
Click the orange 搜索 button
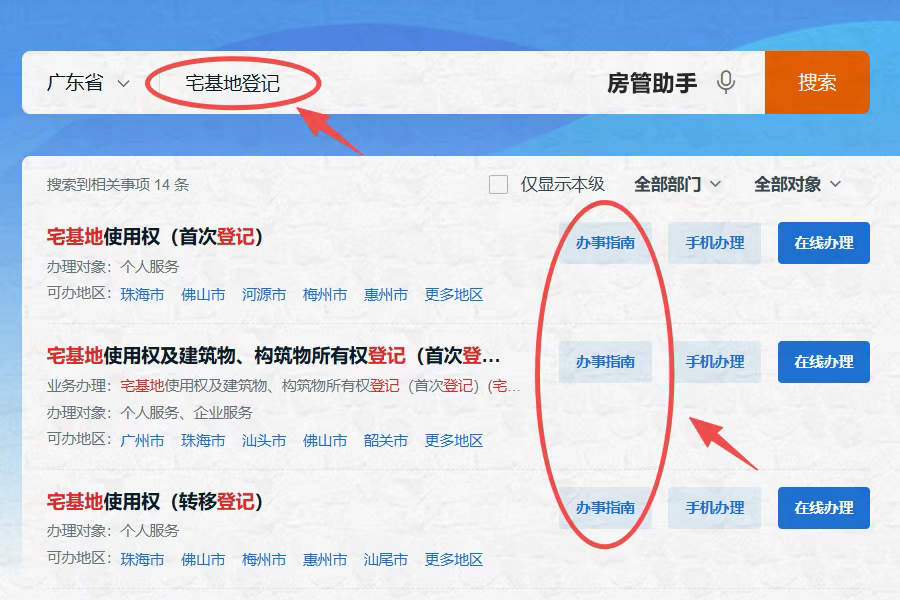click(817, 82)
